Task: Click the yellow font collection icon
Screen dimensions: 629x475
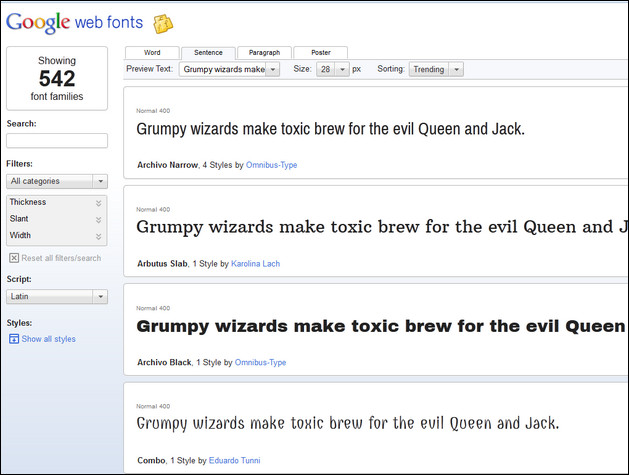Action: click(163, 23)
